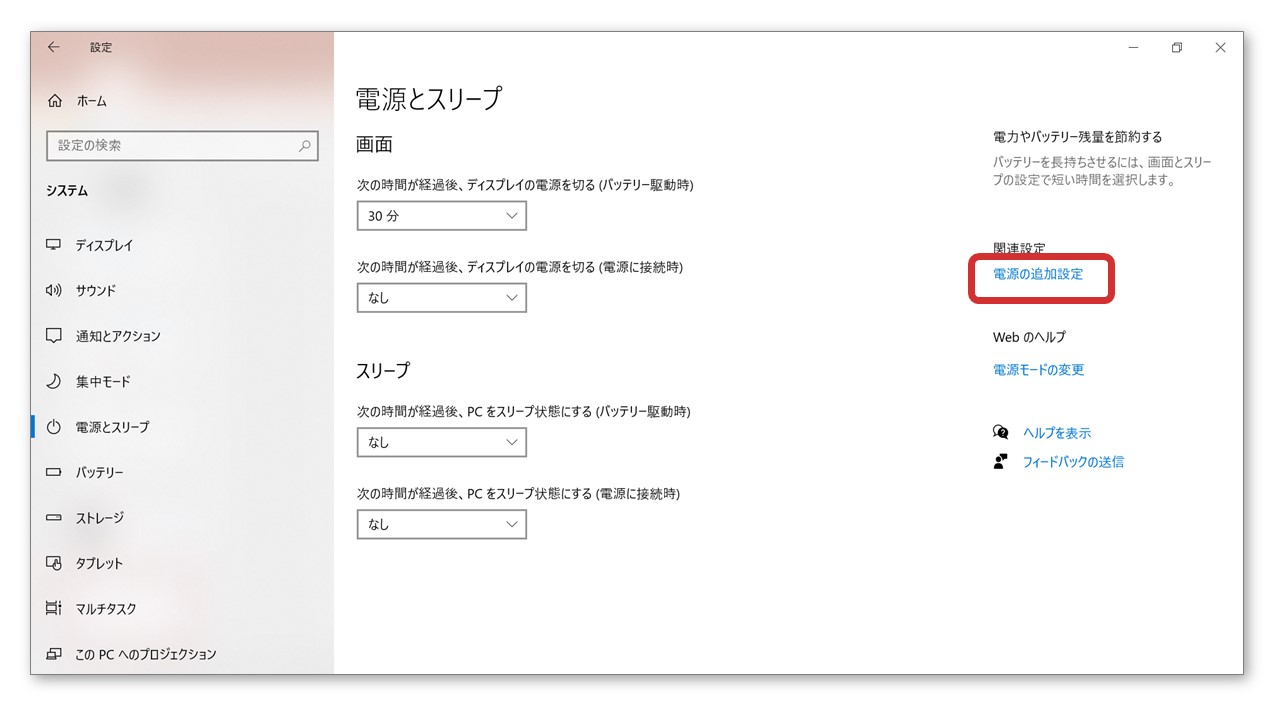
Task: Click the 設定の検索 search field
Action: (170, 146)
